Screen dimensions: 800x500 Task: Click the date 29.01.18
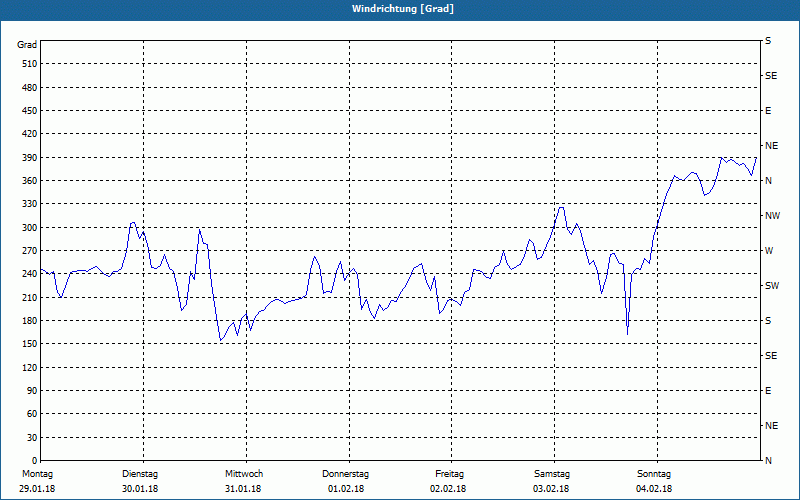click(37, 489)
